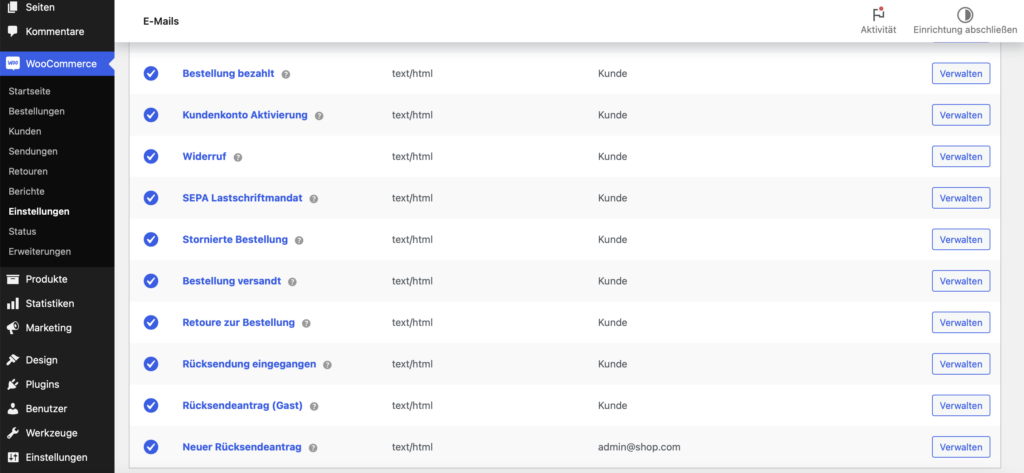This screenshot has width=1024, height=473.
Task: Open Bestellungen in WooCommerce submenu
Action: 37,111
